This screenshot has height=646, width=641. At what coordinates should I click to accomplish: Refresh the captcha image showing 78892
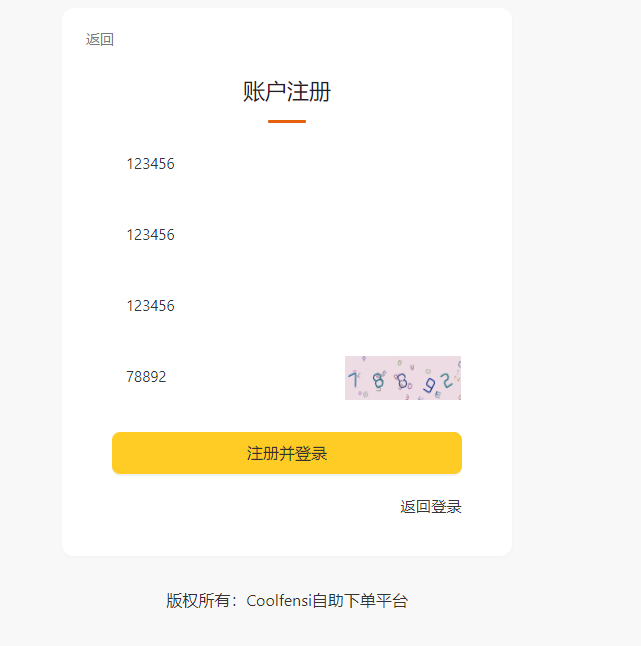402,377
